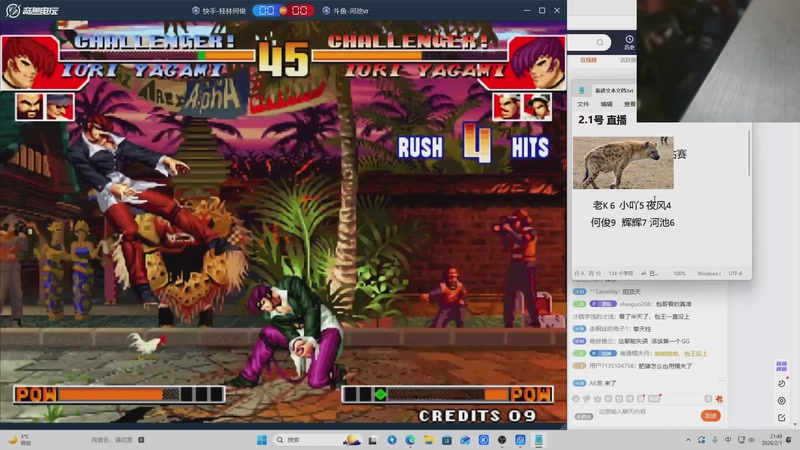Screen dimensions: 800x450
Task: Open Microsoft Edge from the taskbar
Action: pos(410,440)
